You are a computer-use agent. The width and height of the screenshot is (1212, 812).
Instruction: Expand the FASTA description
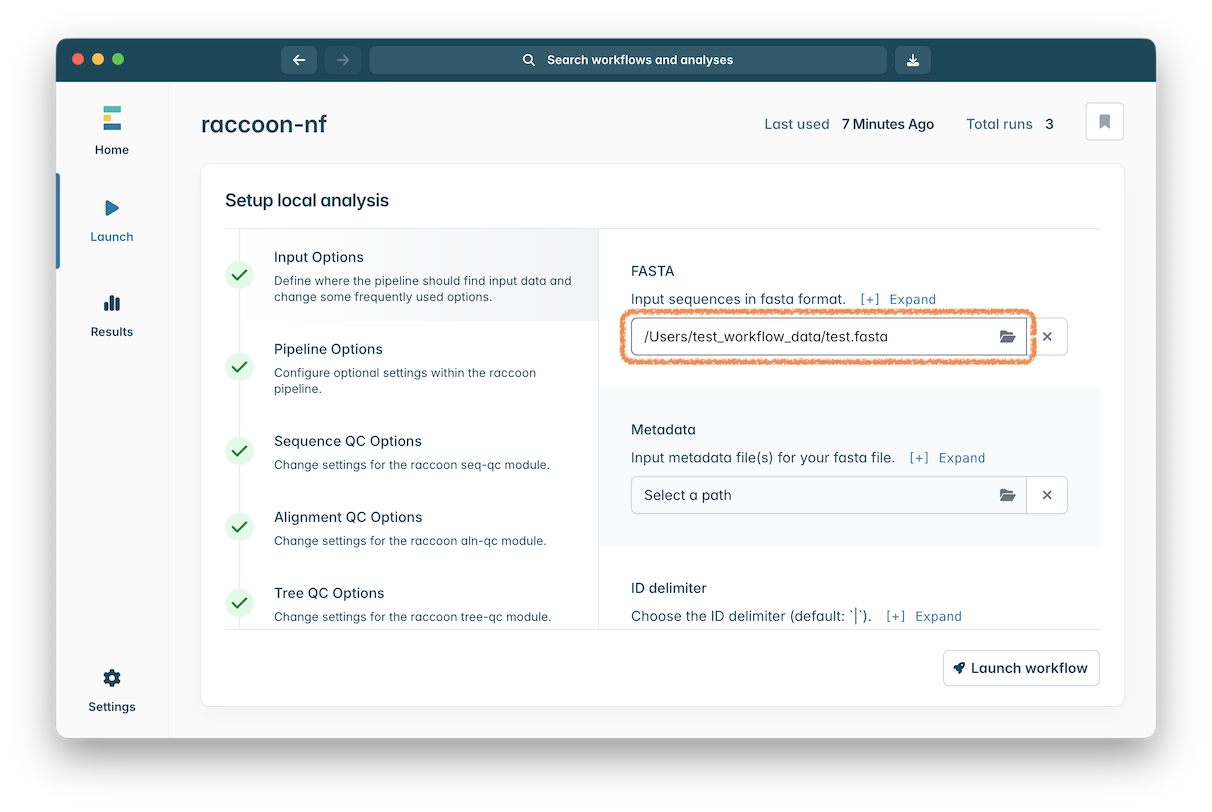click(898, 299)
